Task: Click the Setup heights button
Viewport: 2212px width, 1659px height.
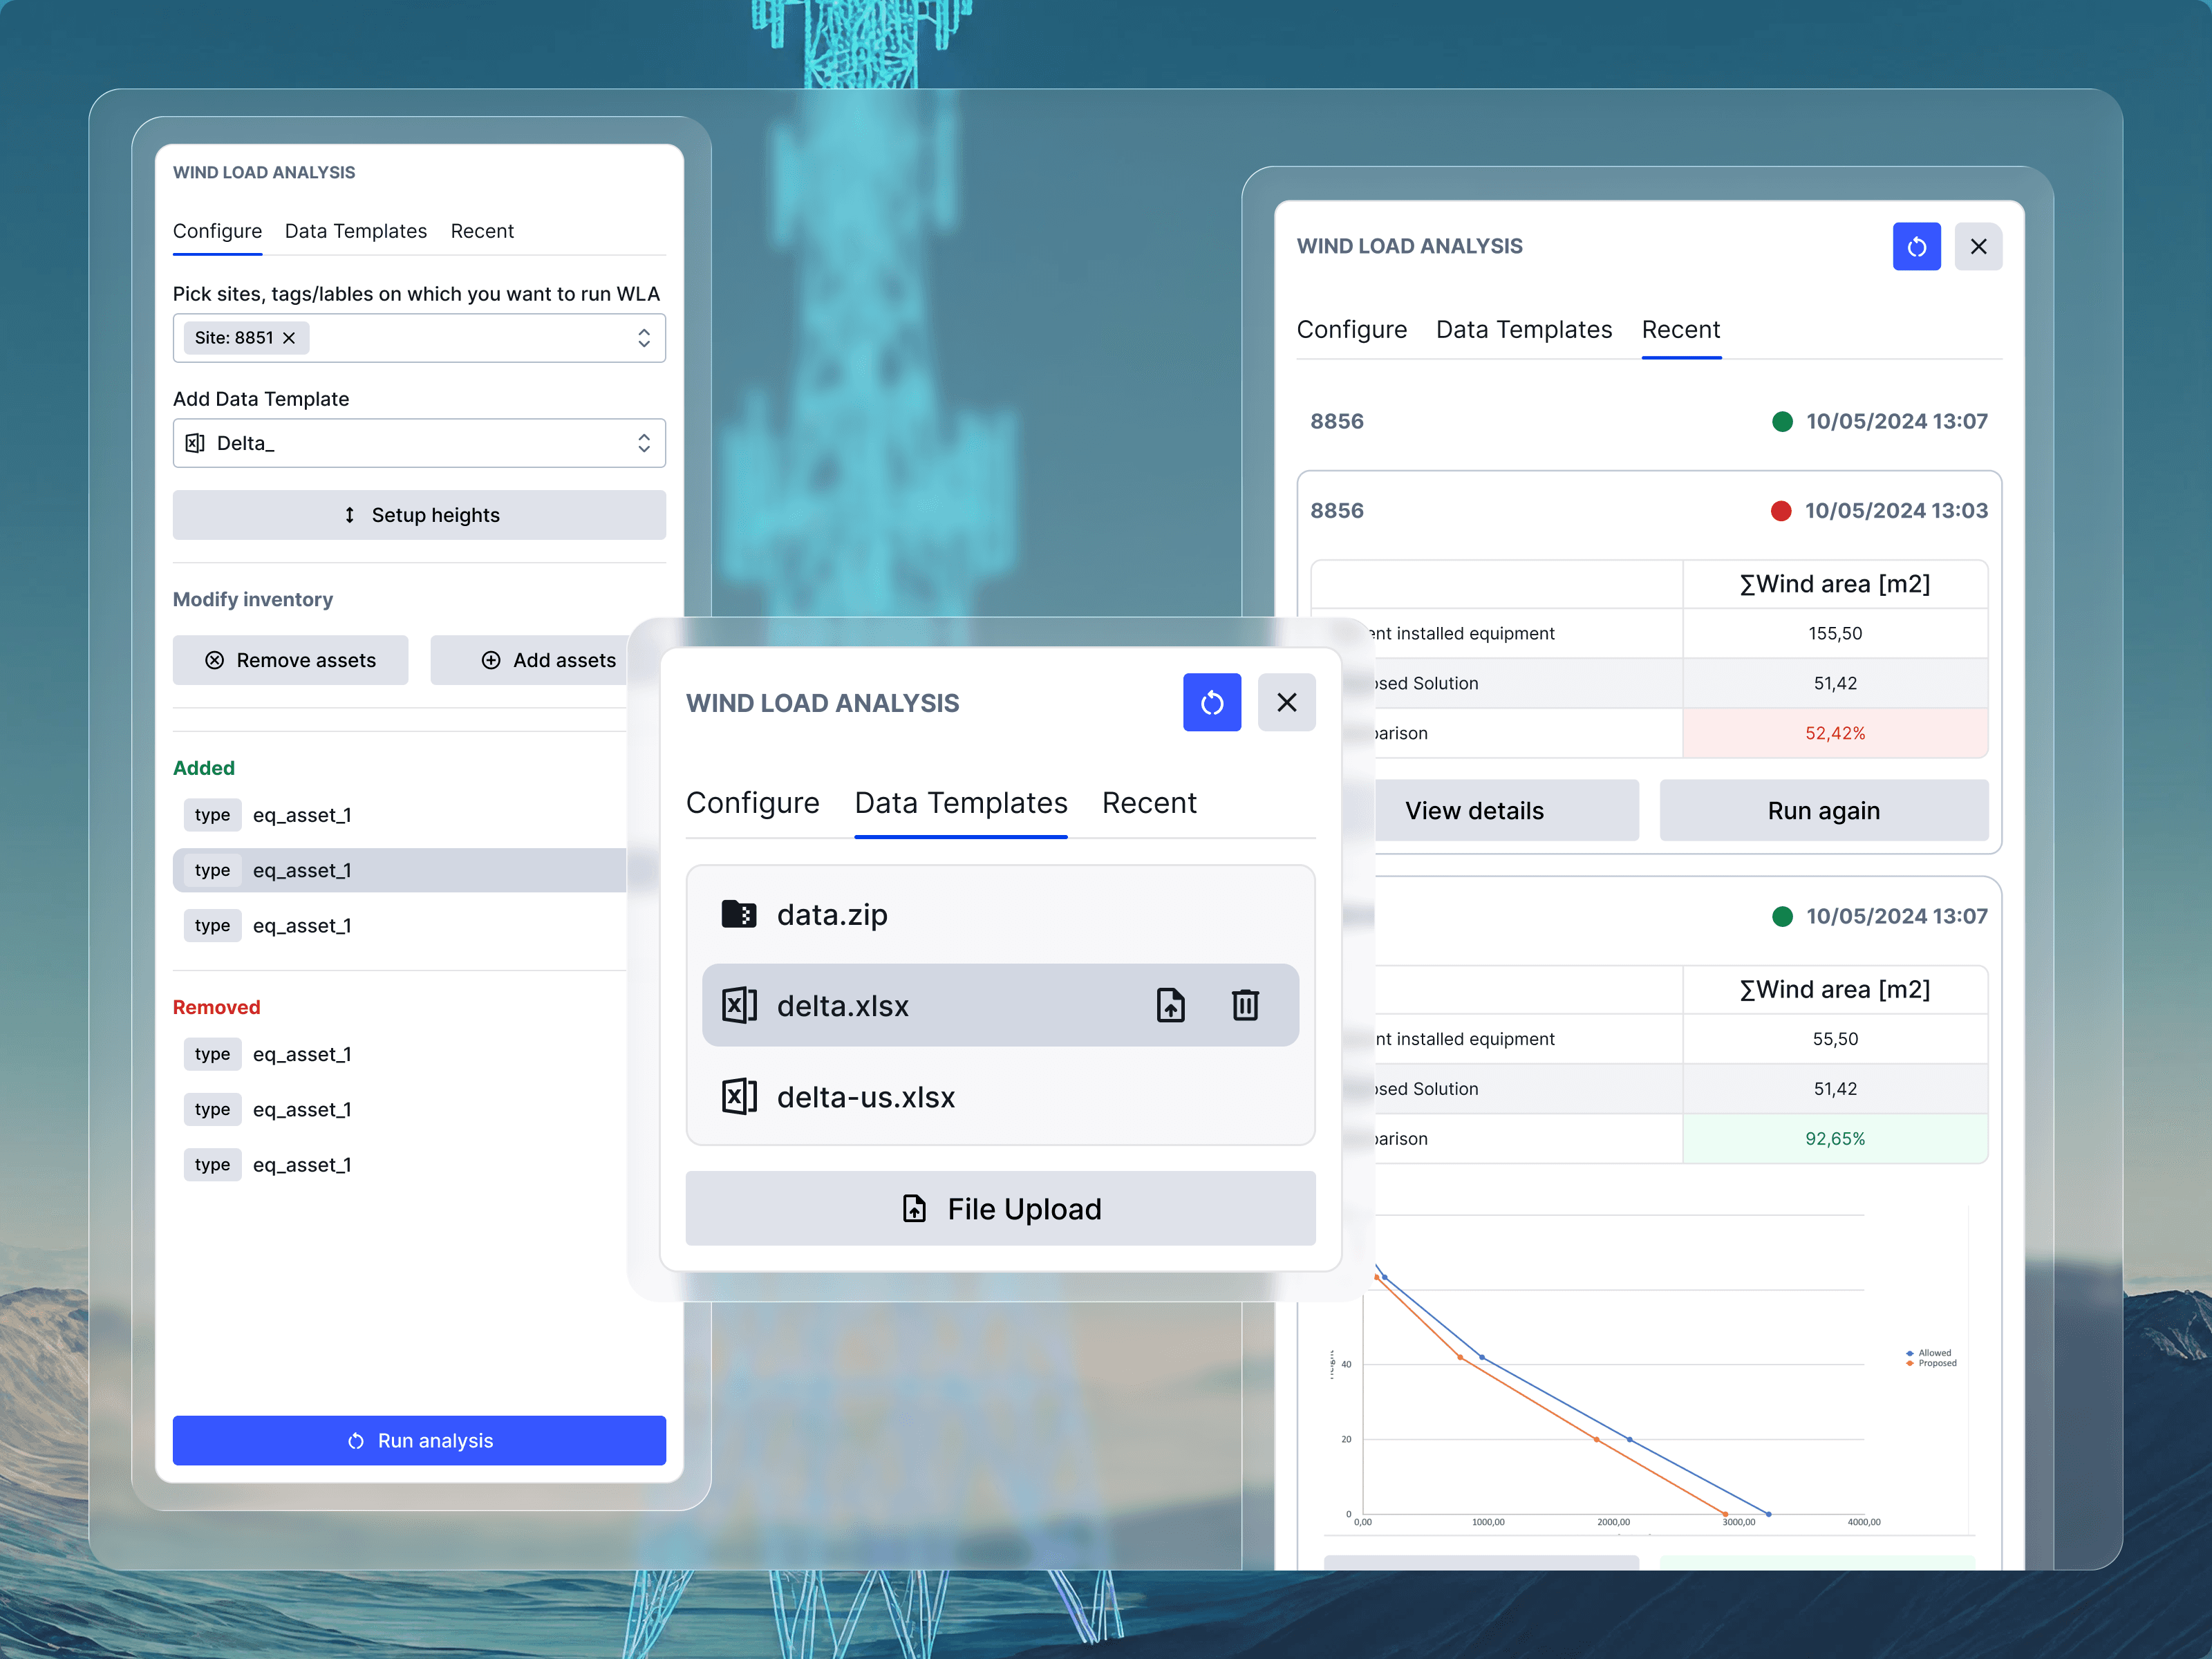Action: 419,515
